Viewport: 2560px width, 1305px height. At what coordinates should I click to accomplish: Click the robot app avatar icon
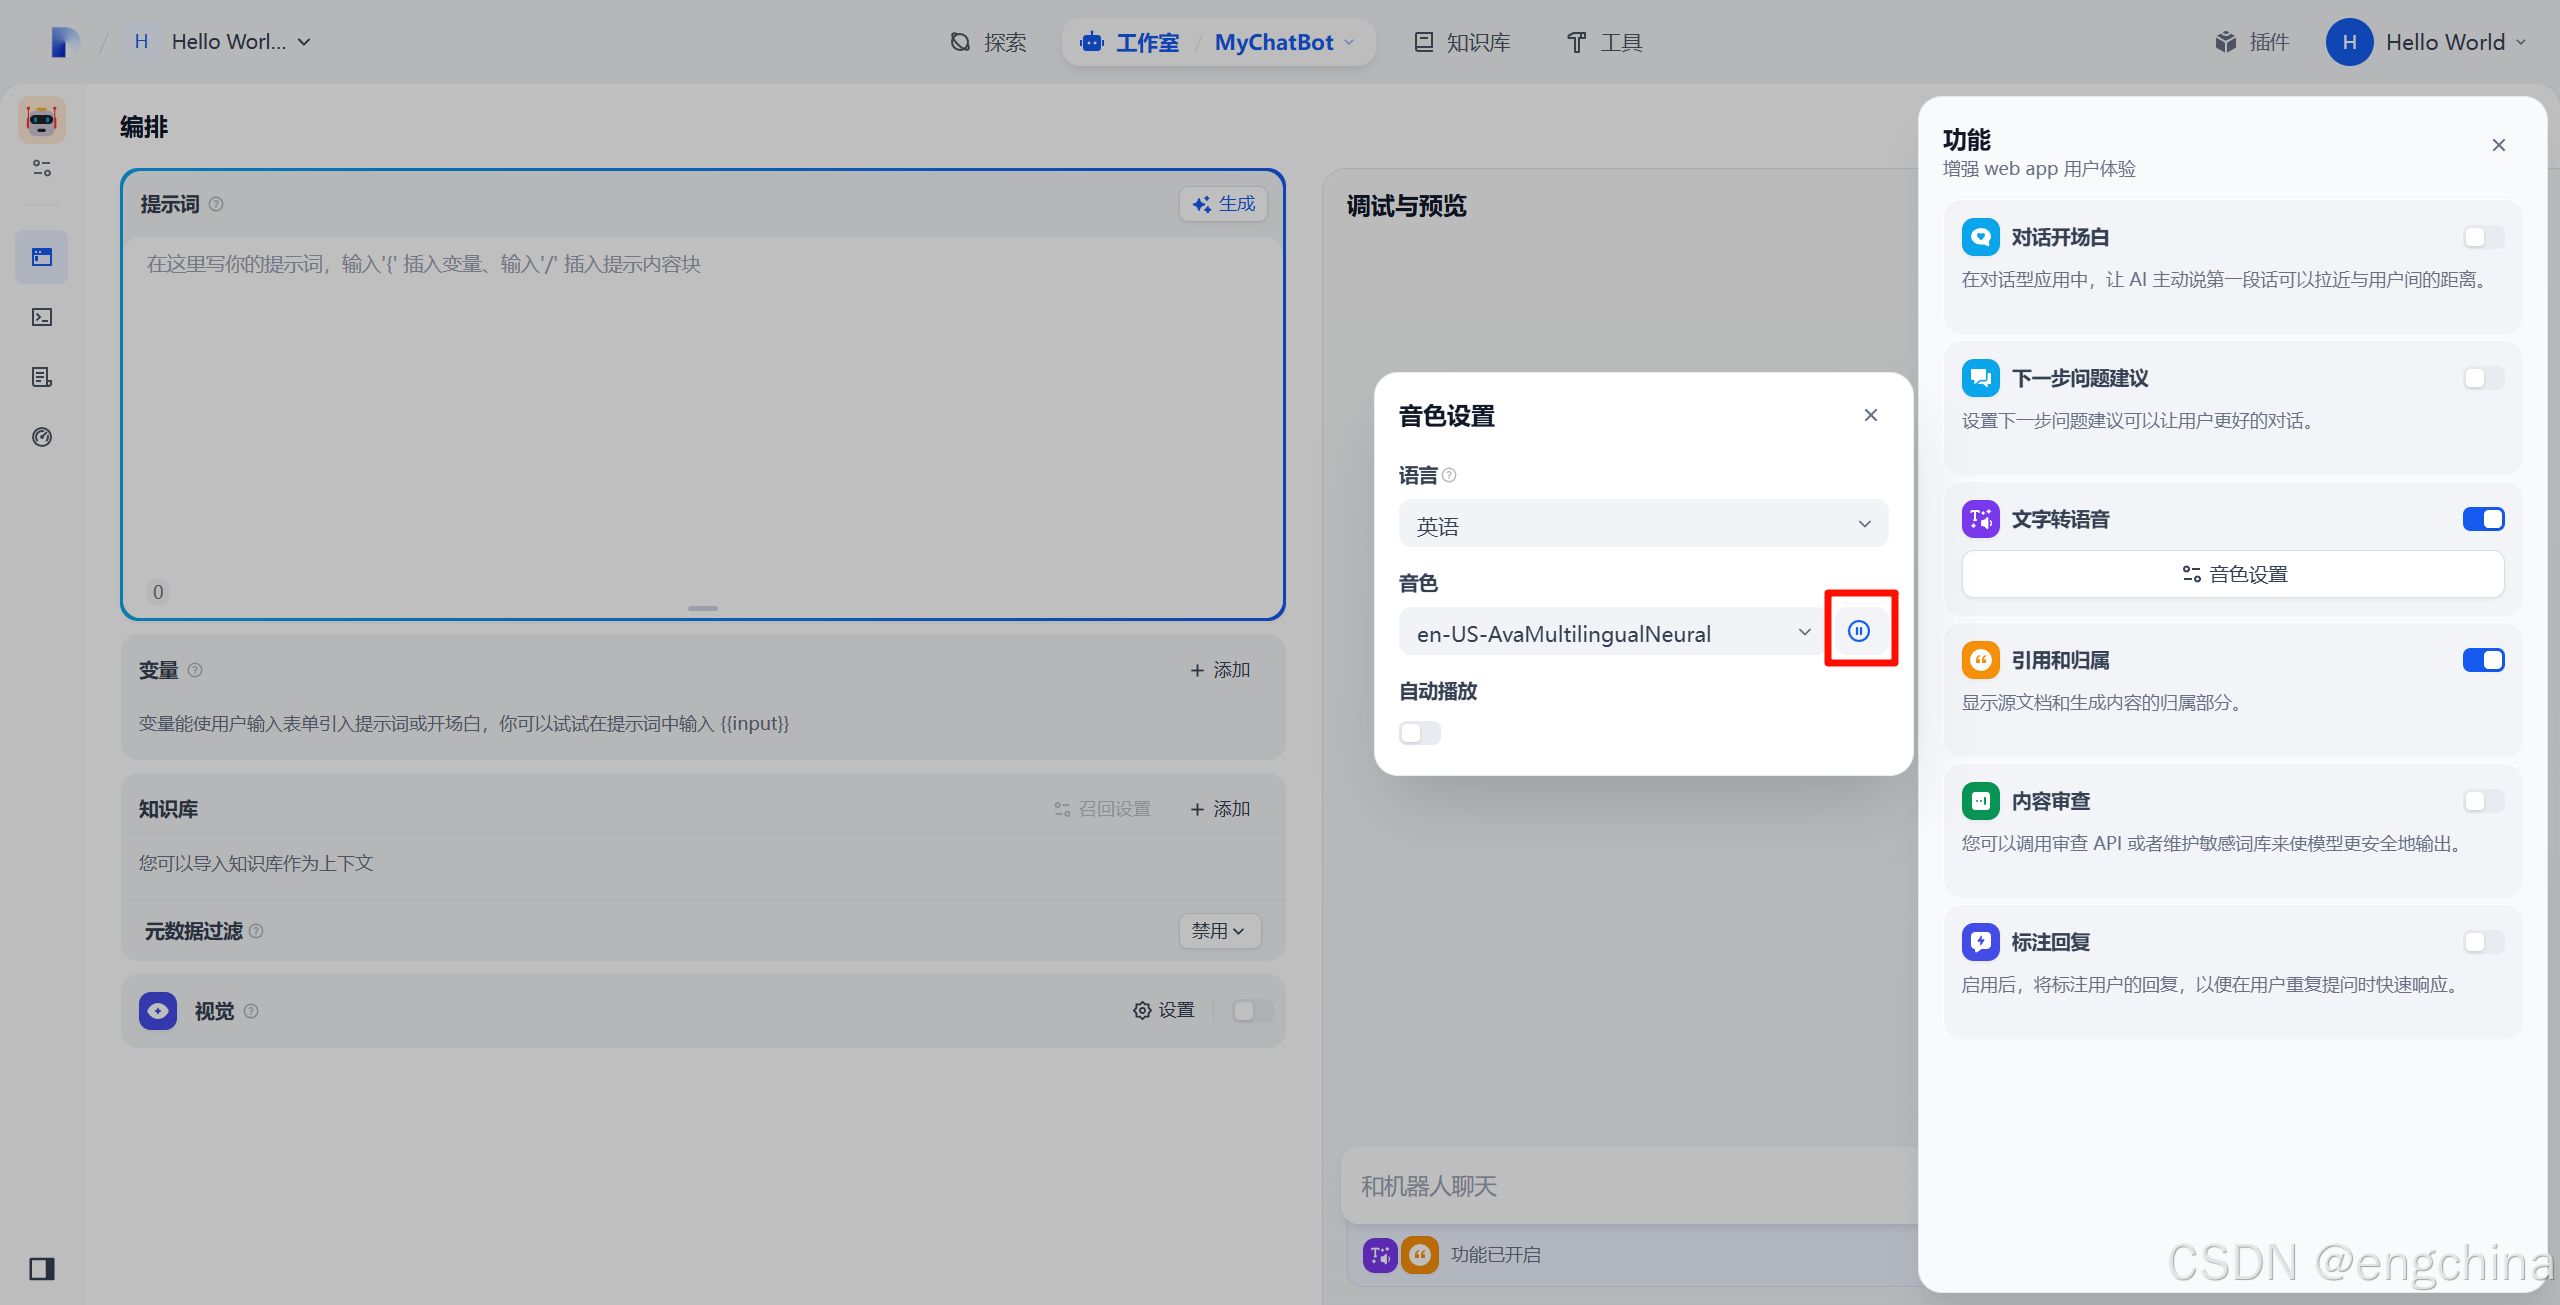(42, 120)
